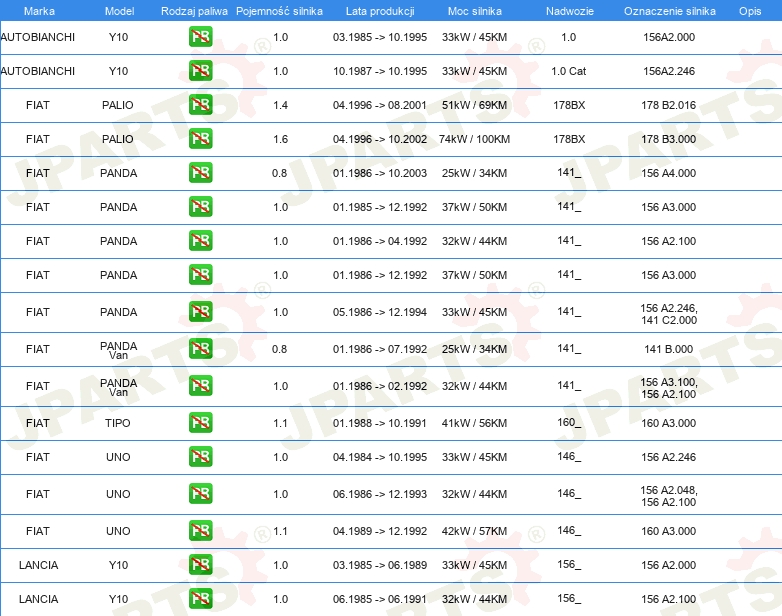Click the Oznaczenie silnika column header

tap(669, 11)
